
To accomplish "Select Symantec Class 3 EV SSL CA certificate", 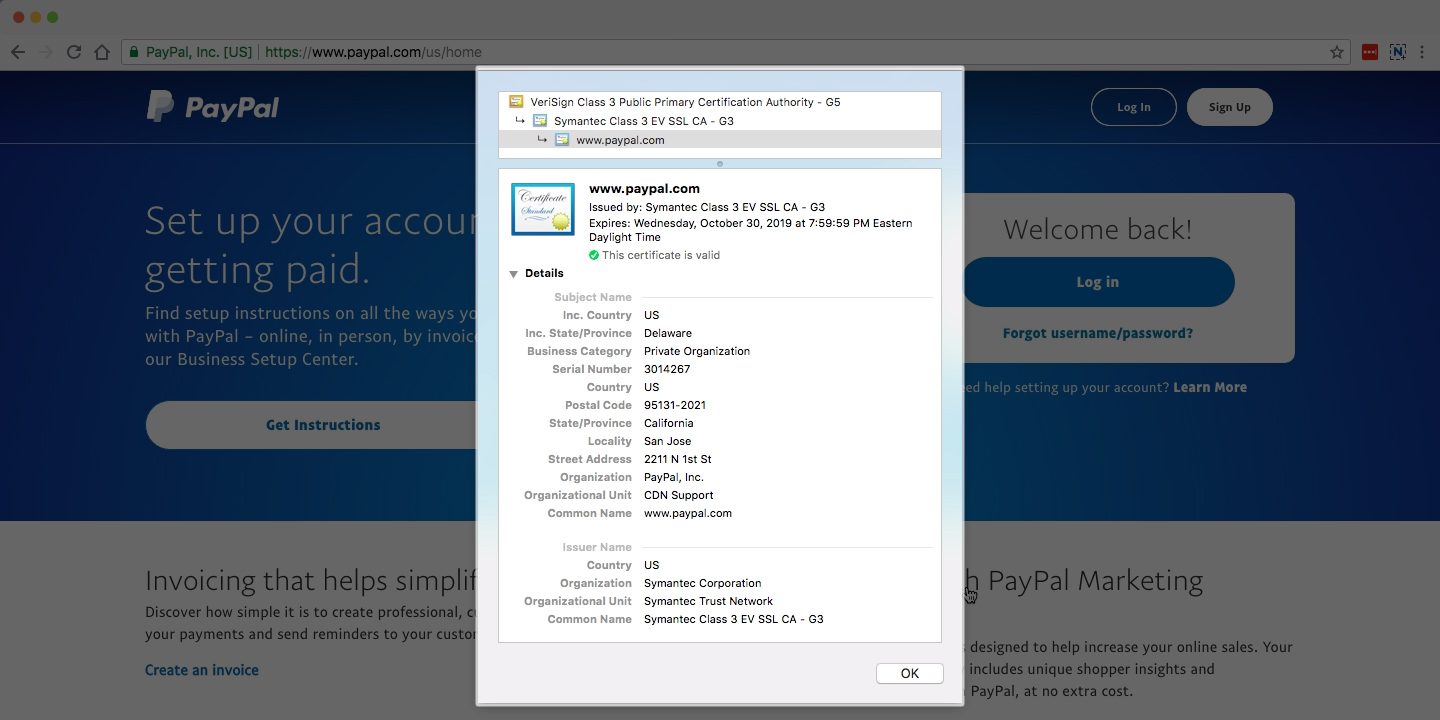I will (x=643, y=121).
